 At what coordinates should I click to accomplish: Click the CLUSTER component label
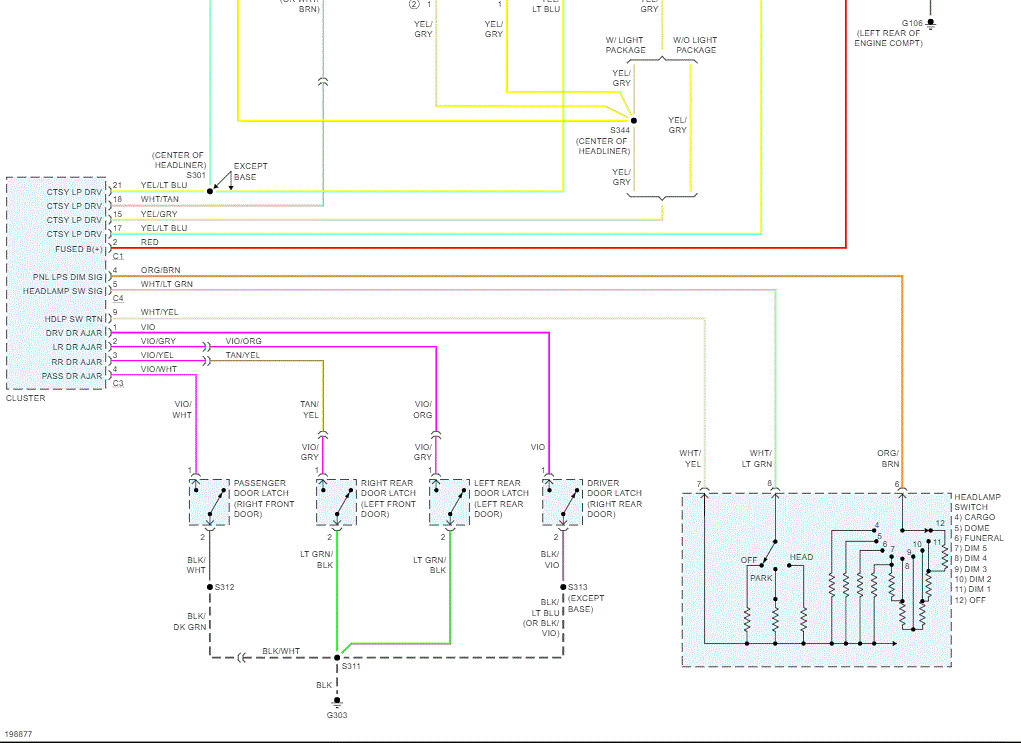pos(25,398)
